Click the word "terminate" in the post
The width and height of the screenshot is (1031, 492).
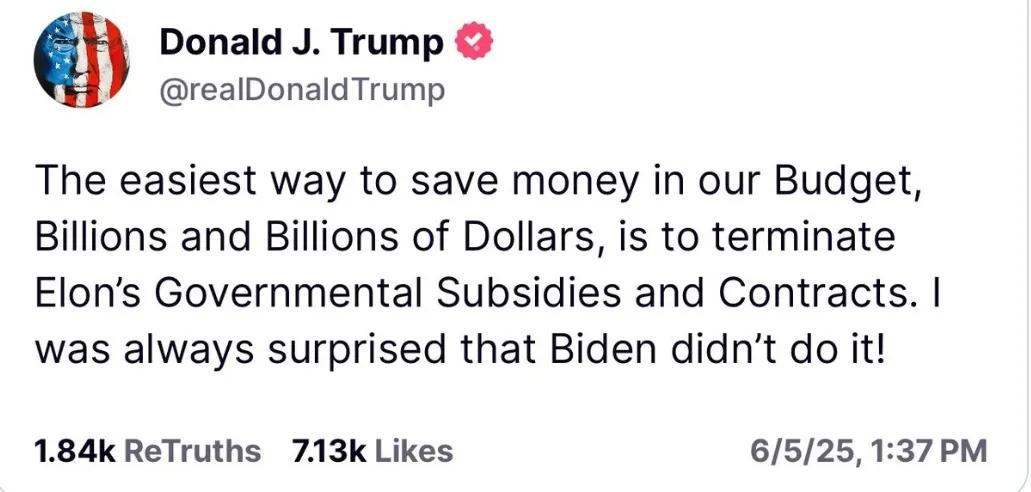click(802, 238)
